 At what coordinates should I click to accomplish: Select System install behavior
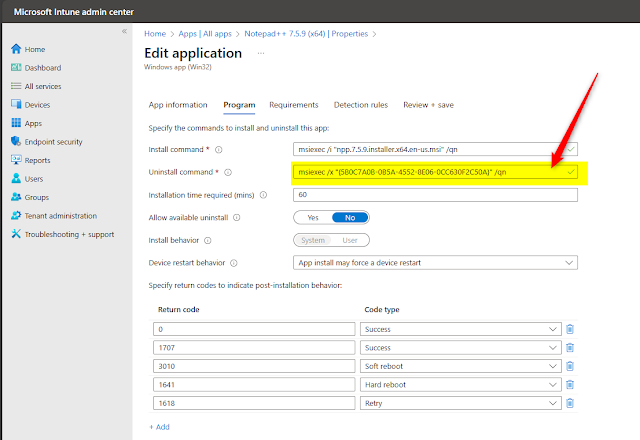point(313,240)
